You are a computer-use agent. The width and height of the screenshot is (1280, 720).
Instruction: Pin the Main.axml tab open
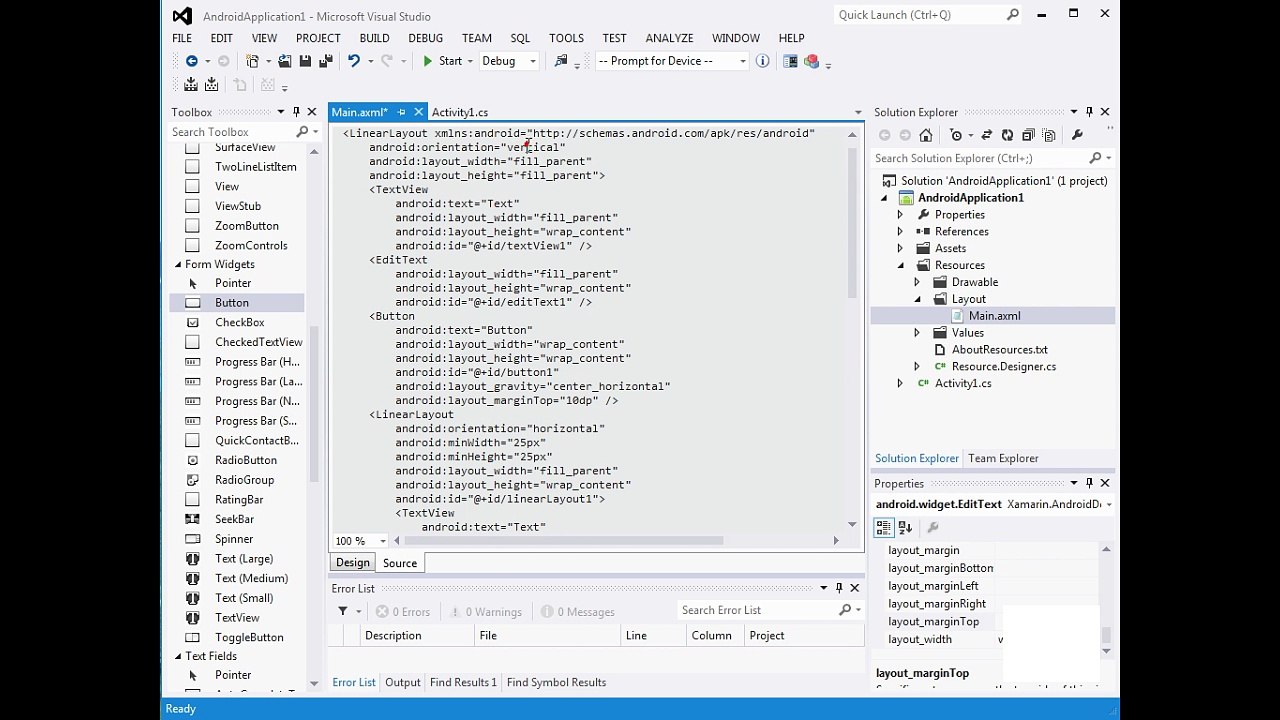402,112
